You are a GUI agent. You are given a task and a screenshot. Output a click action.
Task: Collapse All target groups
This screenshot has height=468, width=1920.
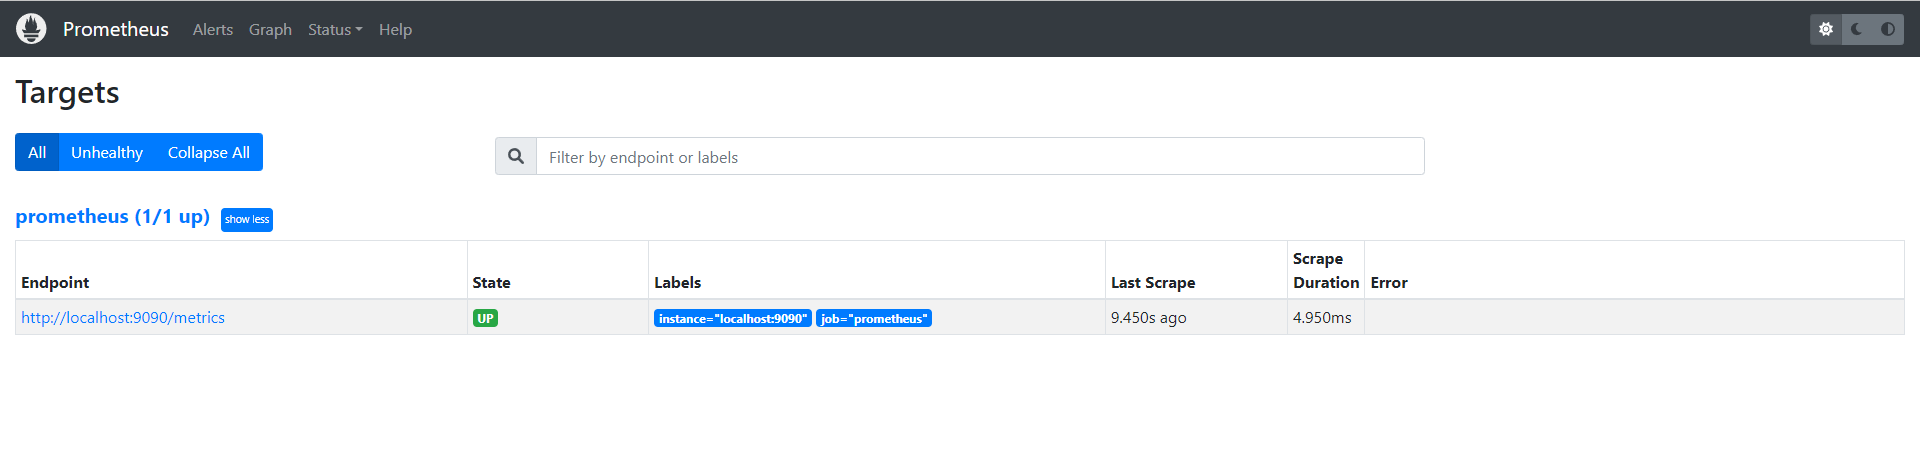click(x=209, y=152)
